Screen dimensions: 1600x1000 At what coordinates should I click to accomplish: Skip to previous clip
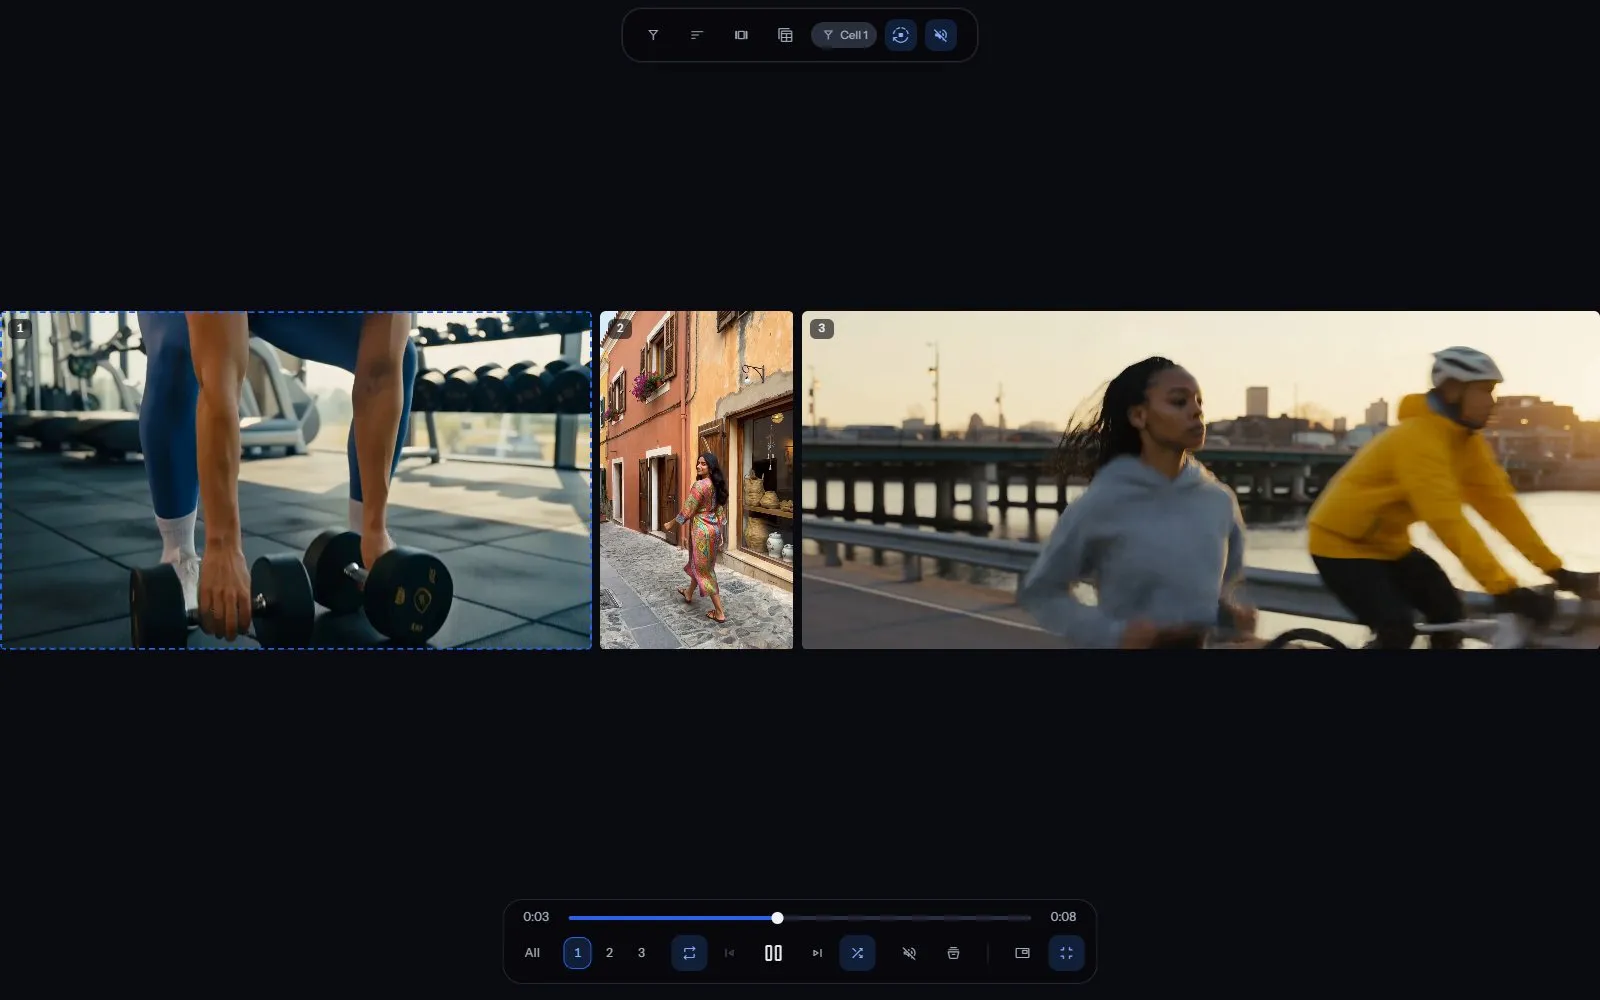[x=729, y=953]
